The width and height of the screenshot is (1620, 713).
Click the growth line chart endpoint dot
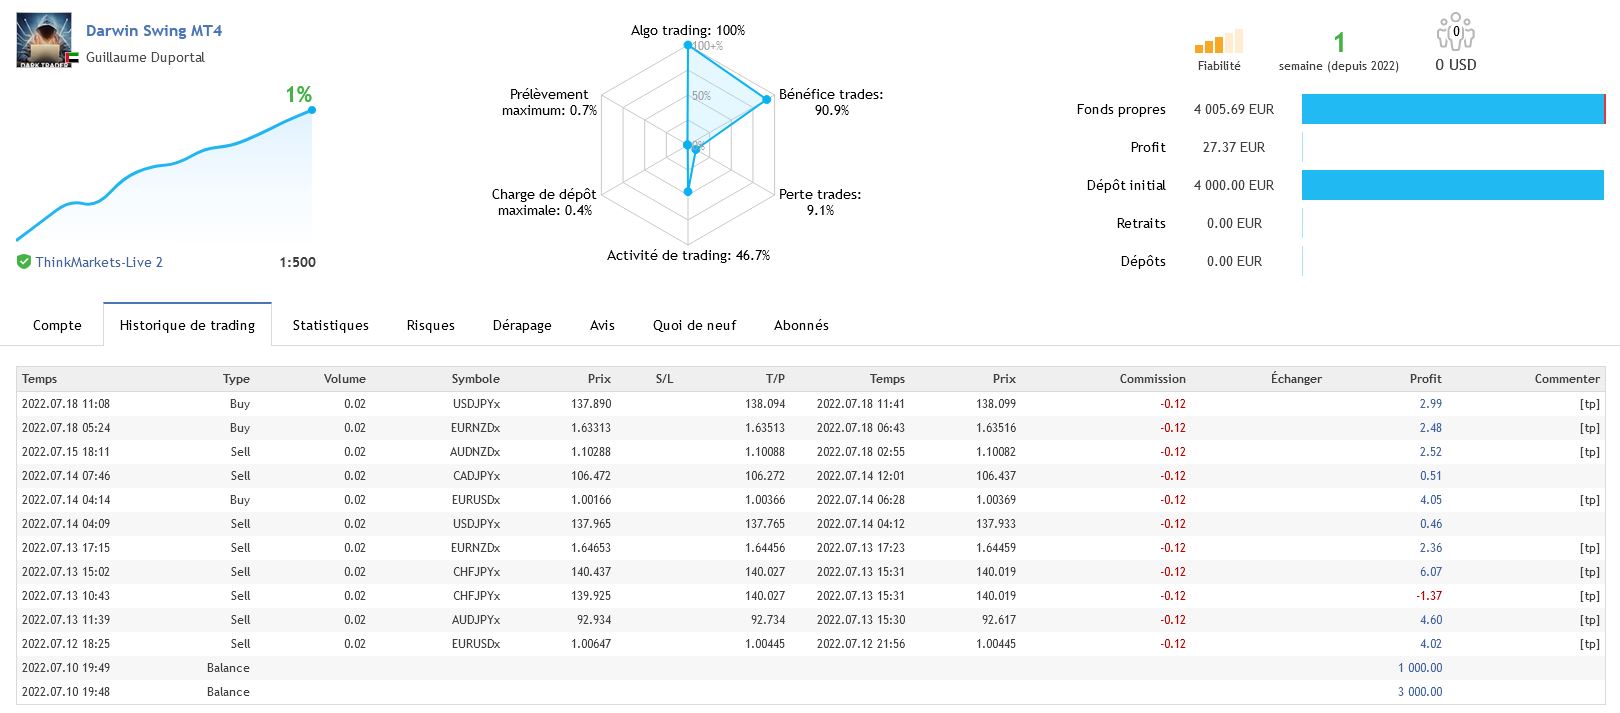(312, 109)
